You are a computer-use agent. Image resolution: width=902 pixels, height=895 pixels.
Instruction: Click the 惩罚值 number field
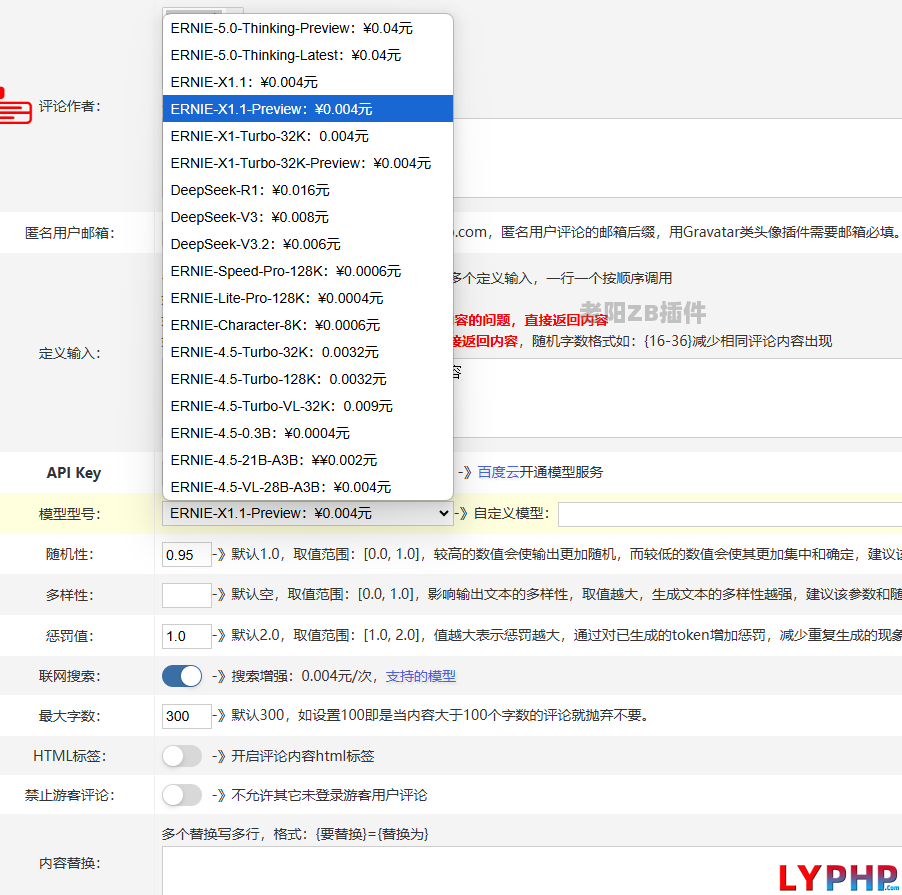pyautogui.click(x=186, y=636)
